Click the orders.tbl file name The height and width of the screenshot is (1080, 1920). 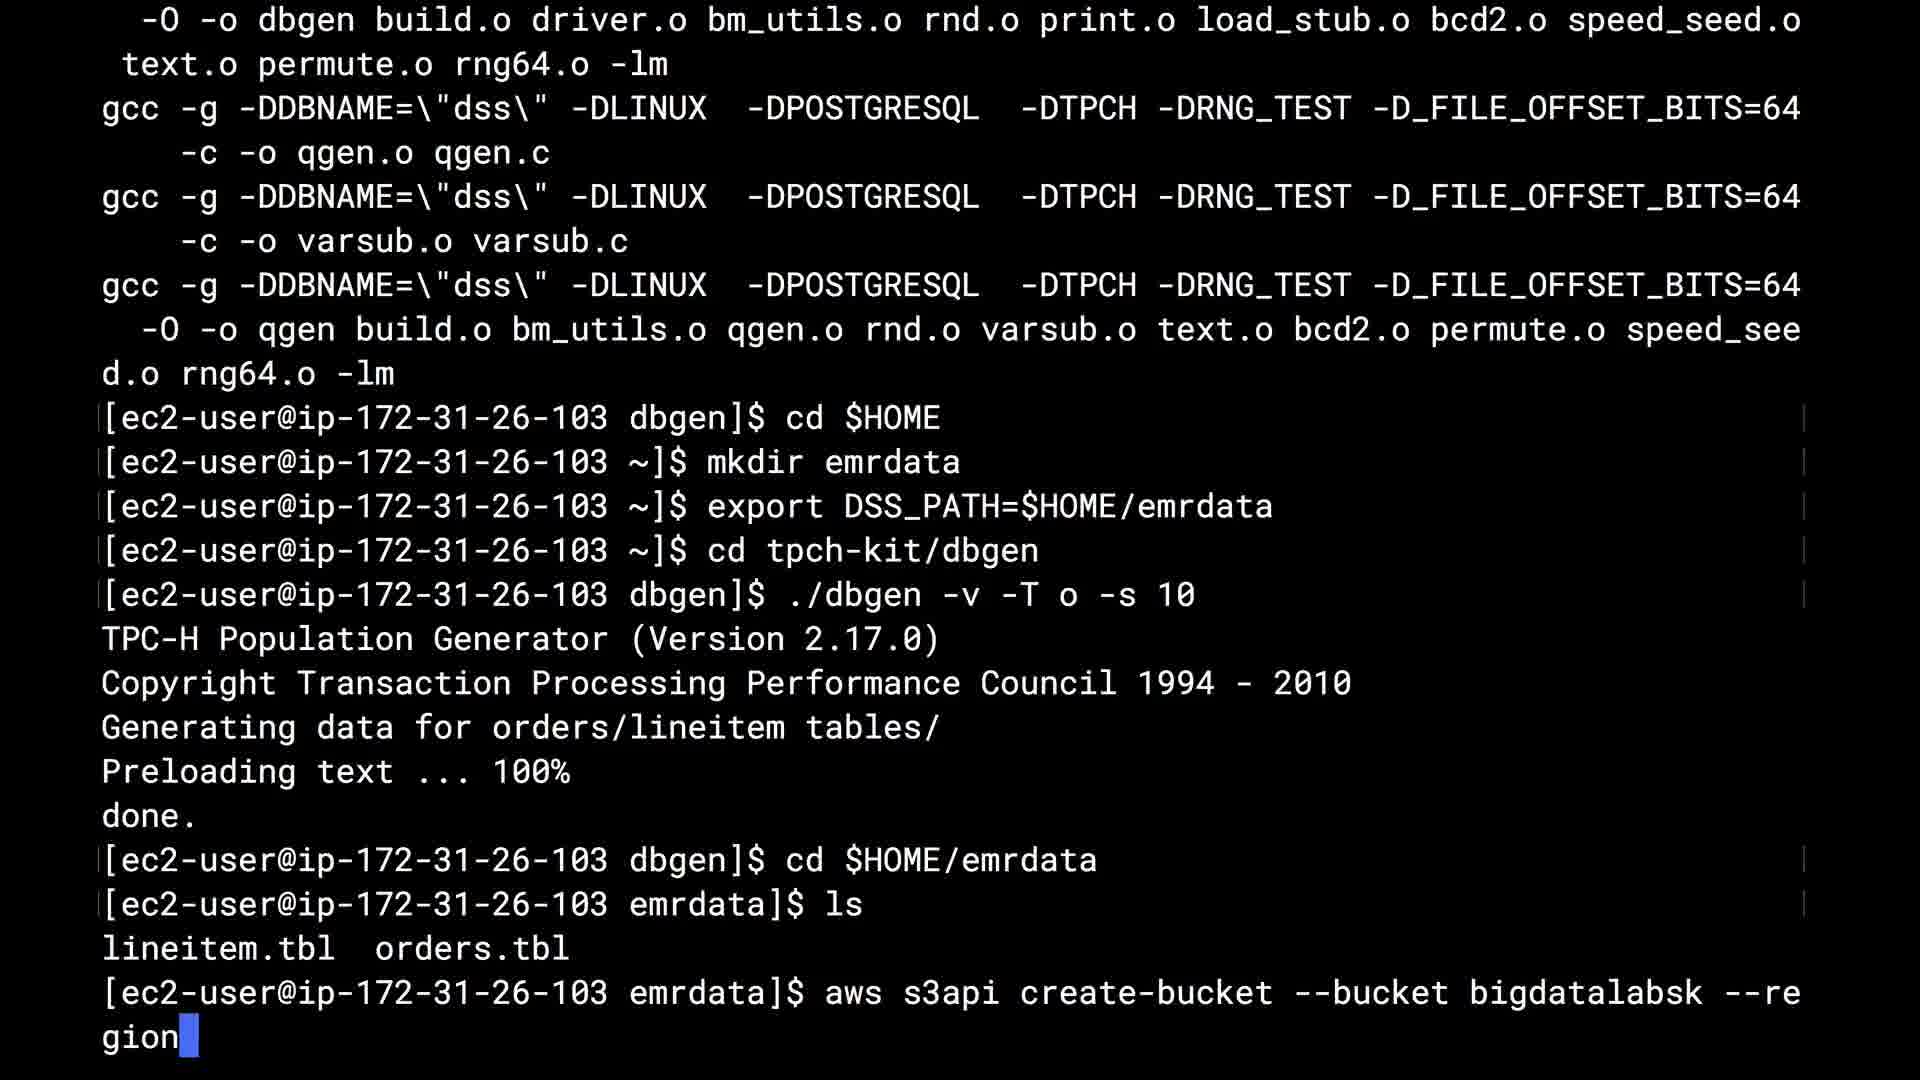(x=472, y=948)
